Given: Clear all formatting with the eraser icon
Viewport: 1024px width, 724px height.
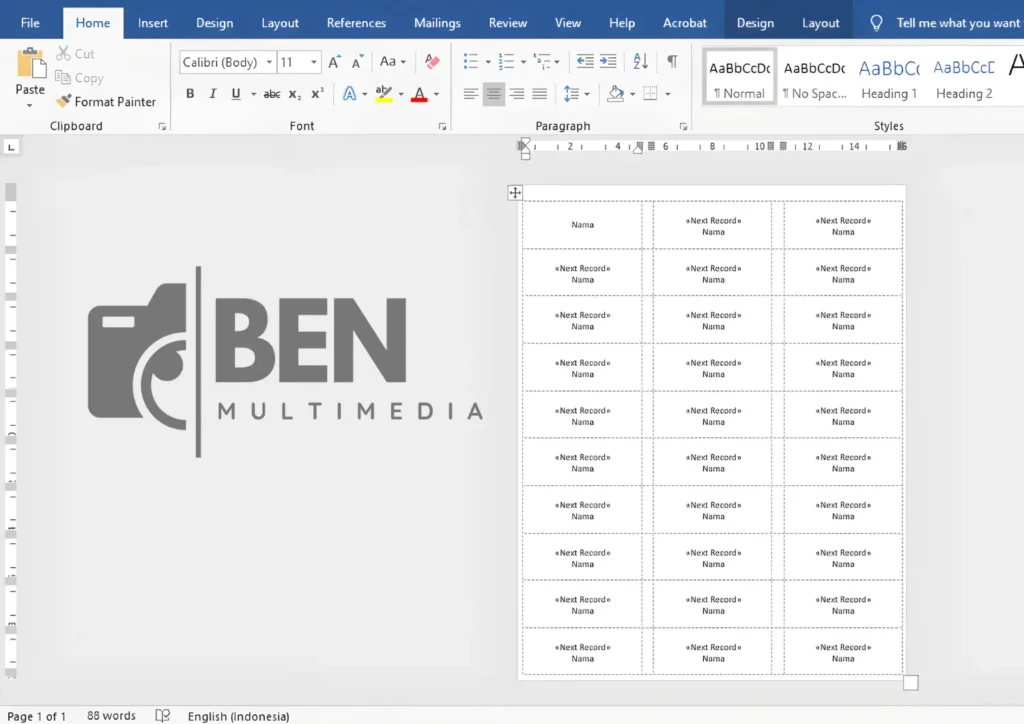Looking at the screenshot, I should [x=430, y=61].
